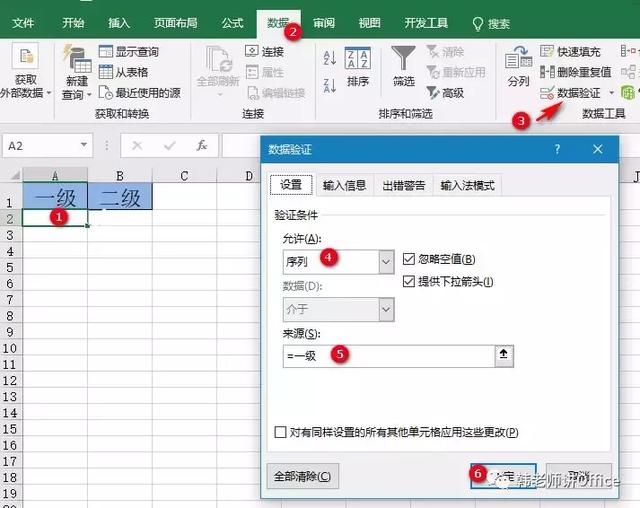The image size is (640, 508).
Task: Switch to the 视图 ribbon tab
Action: point(369,23)
